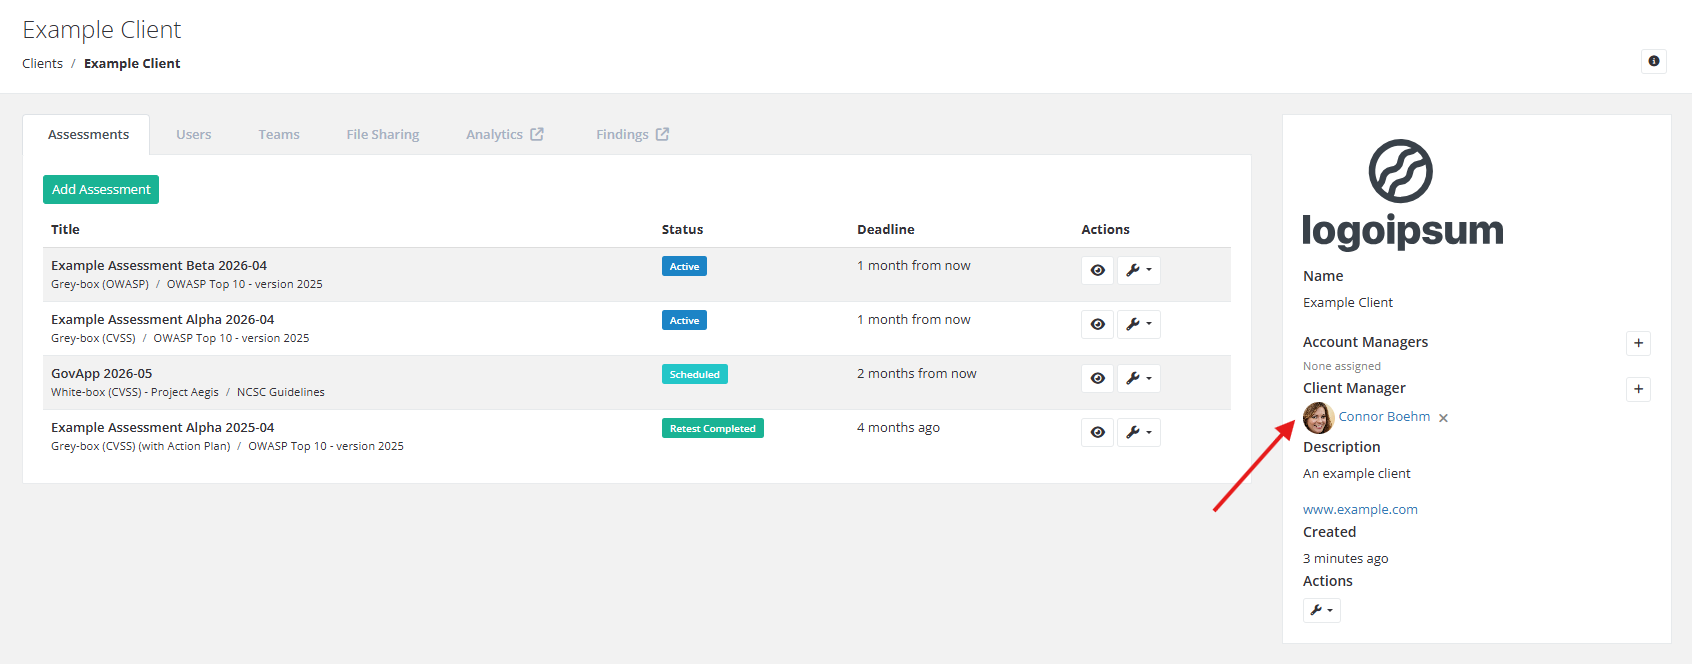Expand wrench menu for GovApp 2026-05
This screenshot has width=1692, height=664.
[x=1138, y=378]
